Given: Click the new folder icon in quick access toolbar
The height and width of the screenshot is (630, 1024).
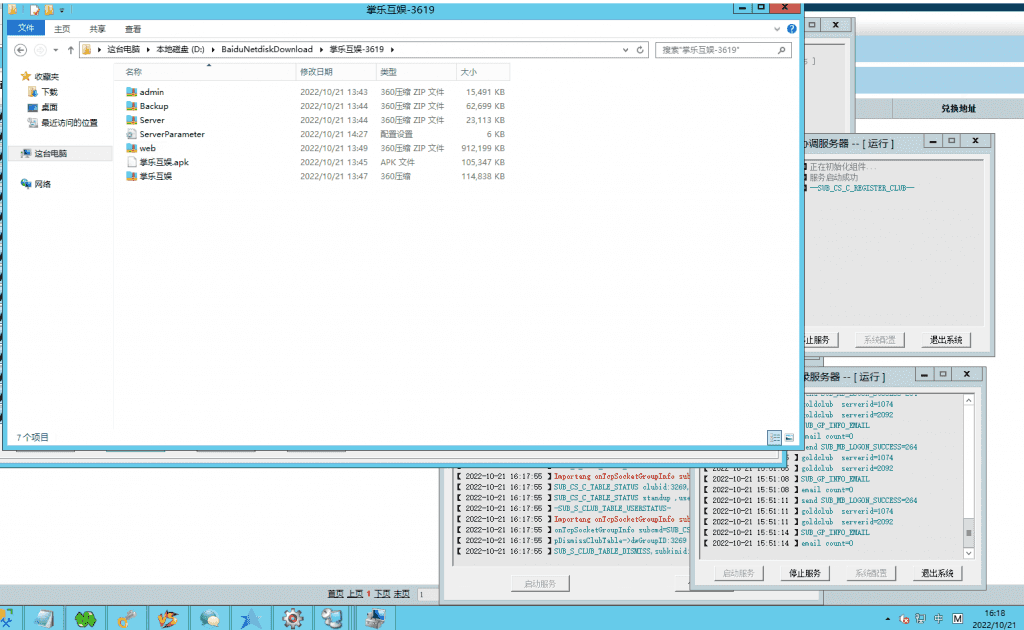Looking at the screenshot, I should click(48, 10).
